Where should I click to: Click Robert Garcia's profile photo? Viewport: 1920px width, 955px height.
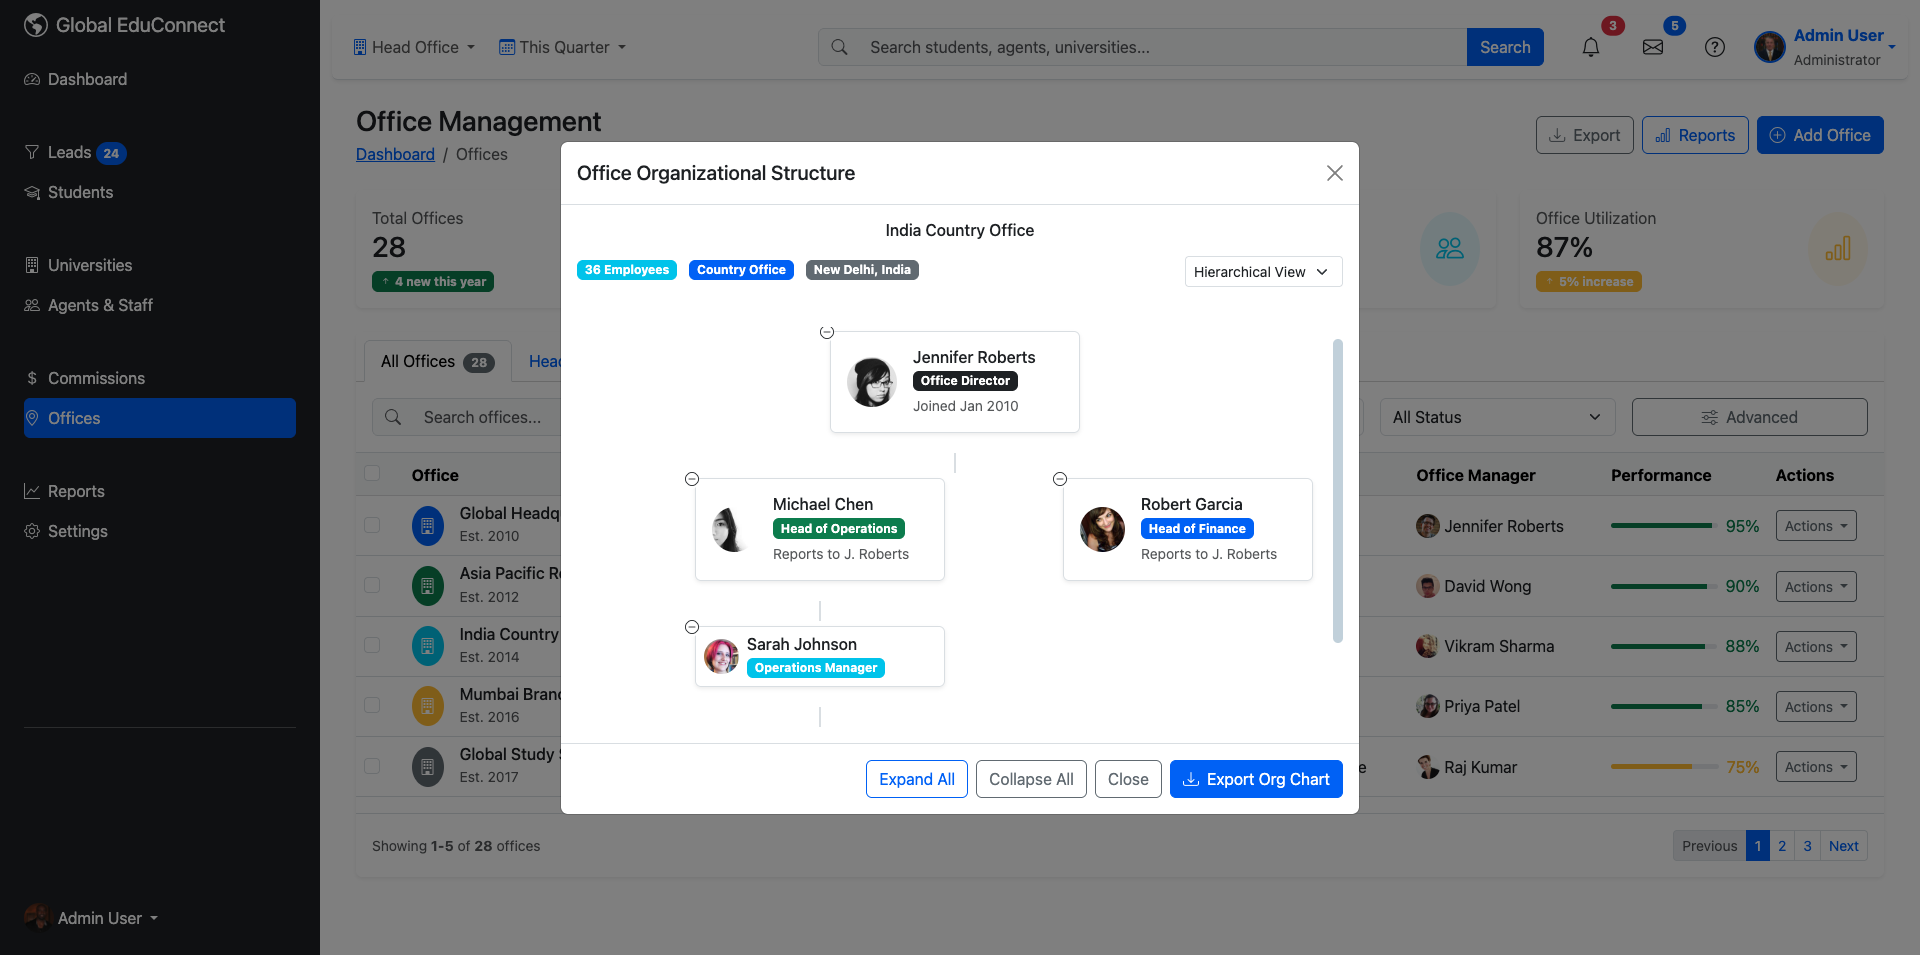click(x=1102, y=529)
